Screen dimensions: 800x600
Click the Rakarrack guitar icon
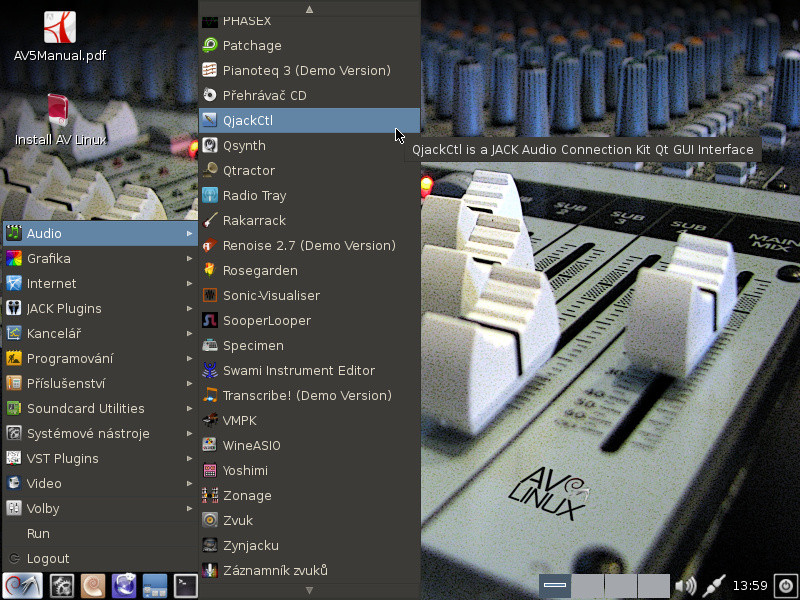(x=210, y=220)
